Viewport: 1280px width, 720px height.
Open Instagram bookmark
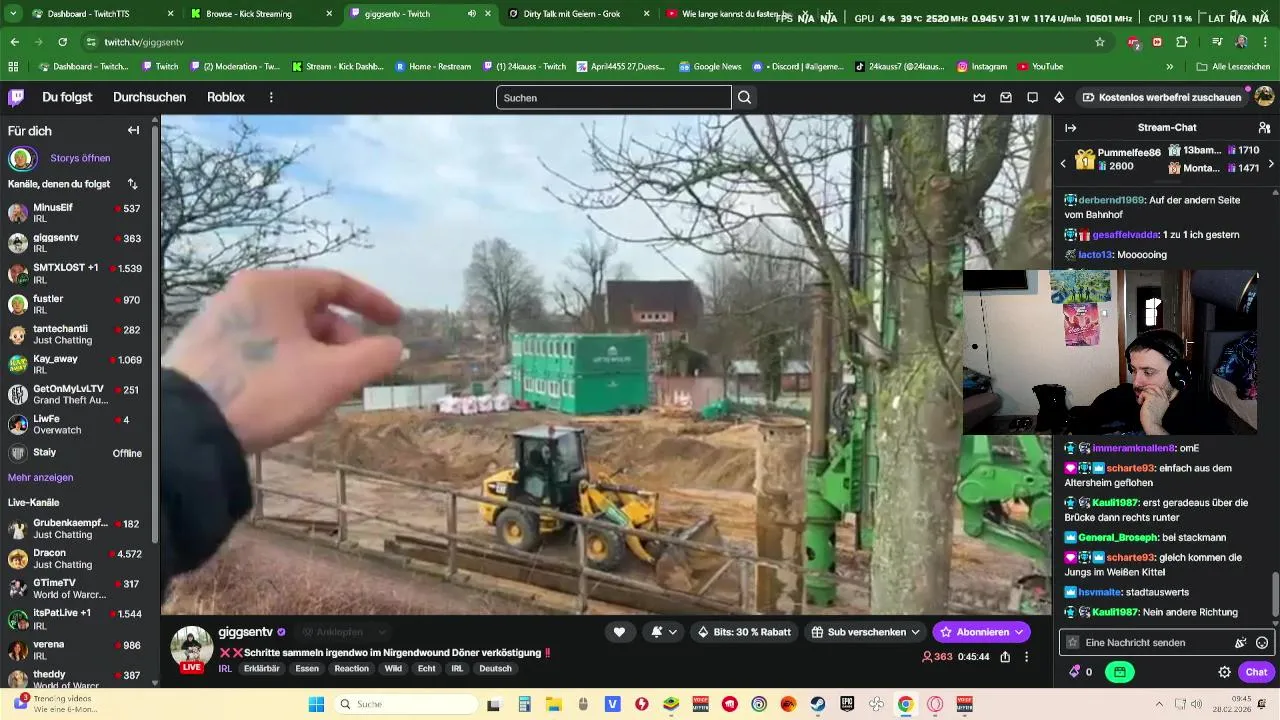pyautogui.click(x=982, y=67)
